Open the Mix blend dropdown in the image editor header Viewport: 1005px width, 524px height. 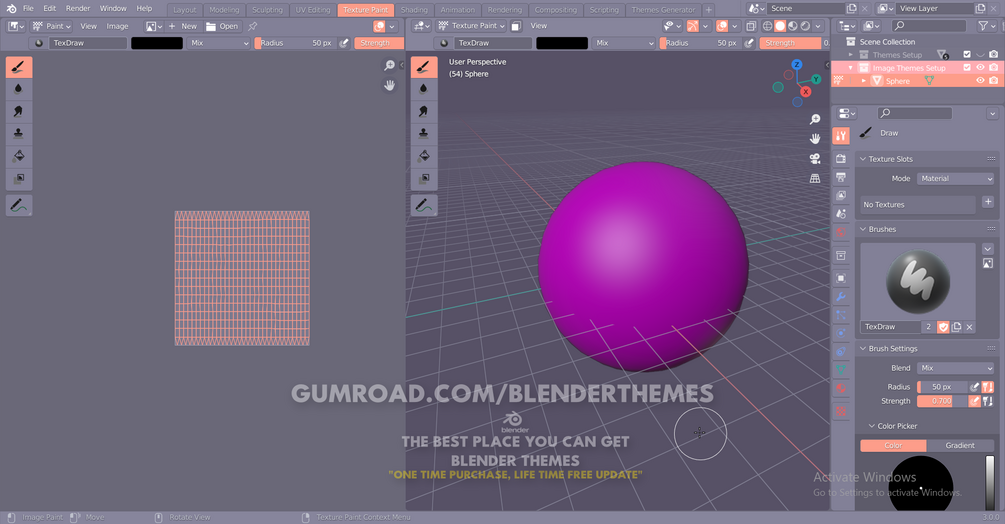(219, 43)
